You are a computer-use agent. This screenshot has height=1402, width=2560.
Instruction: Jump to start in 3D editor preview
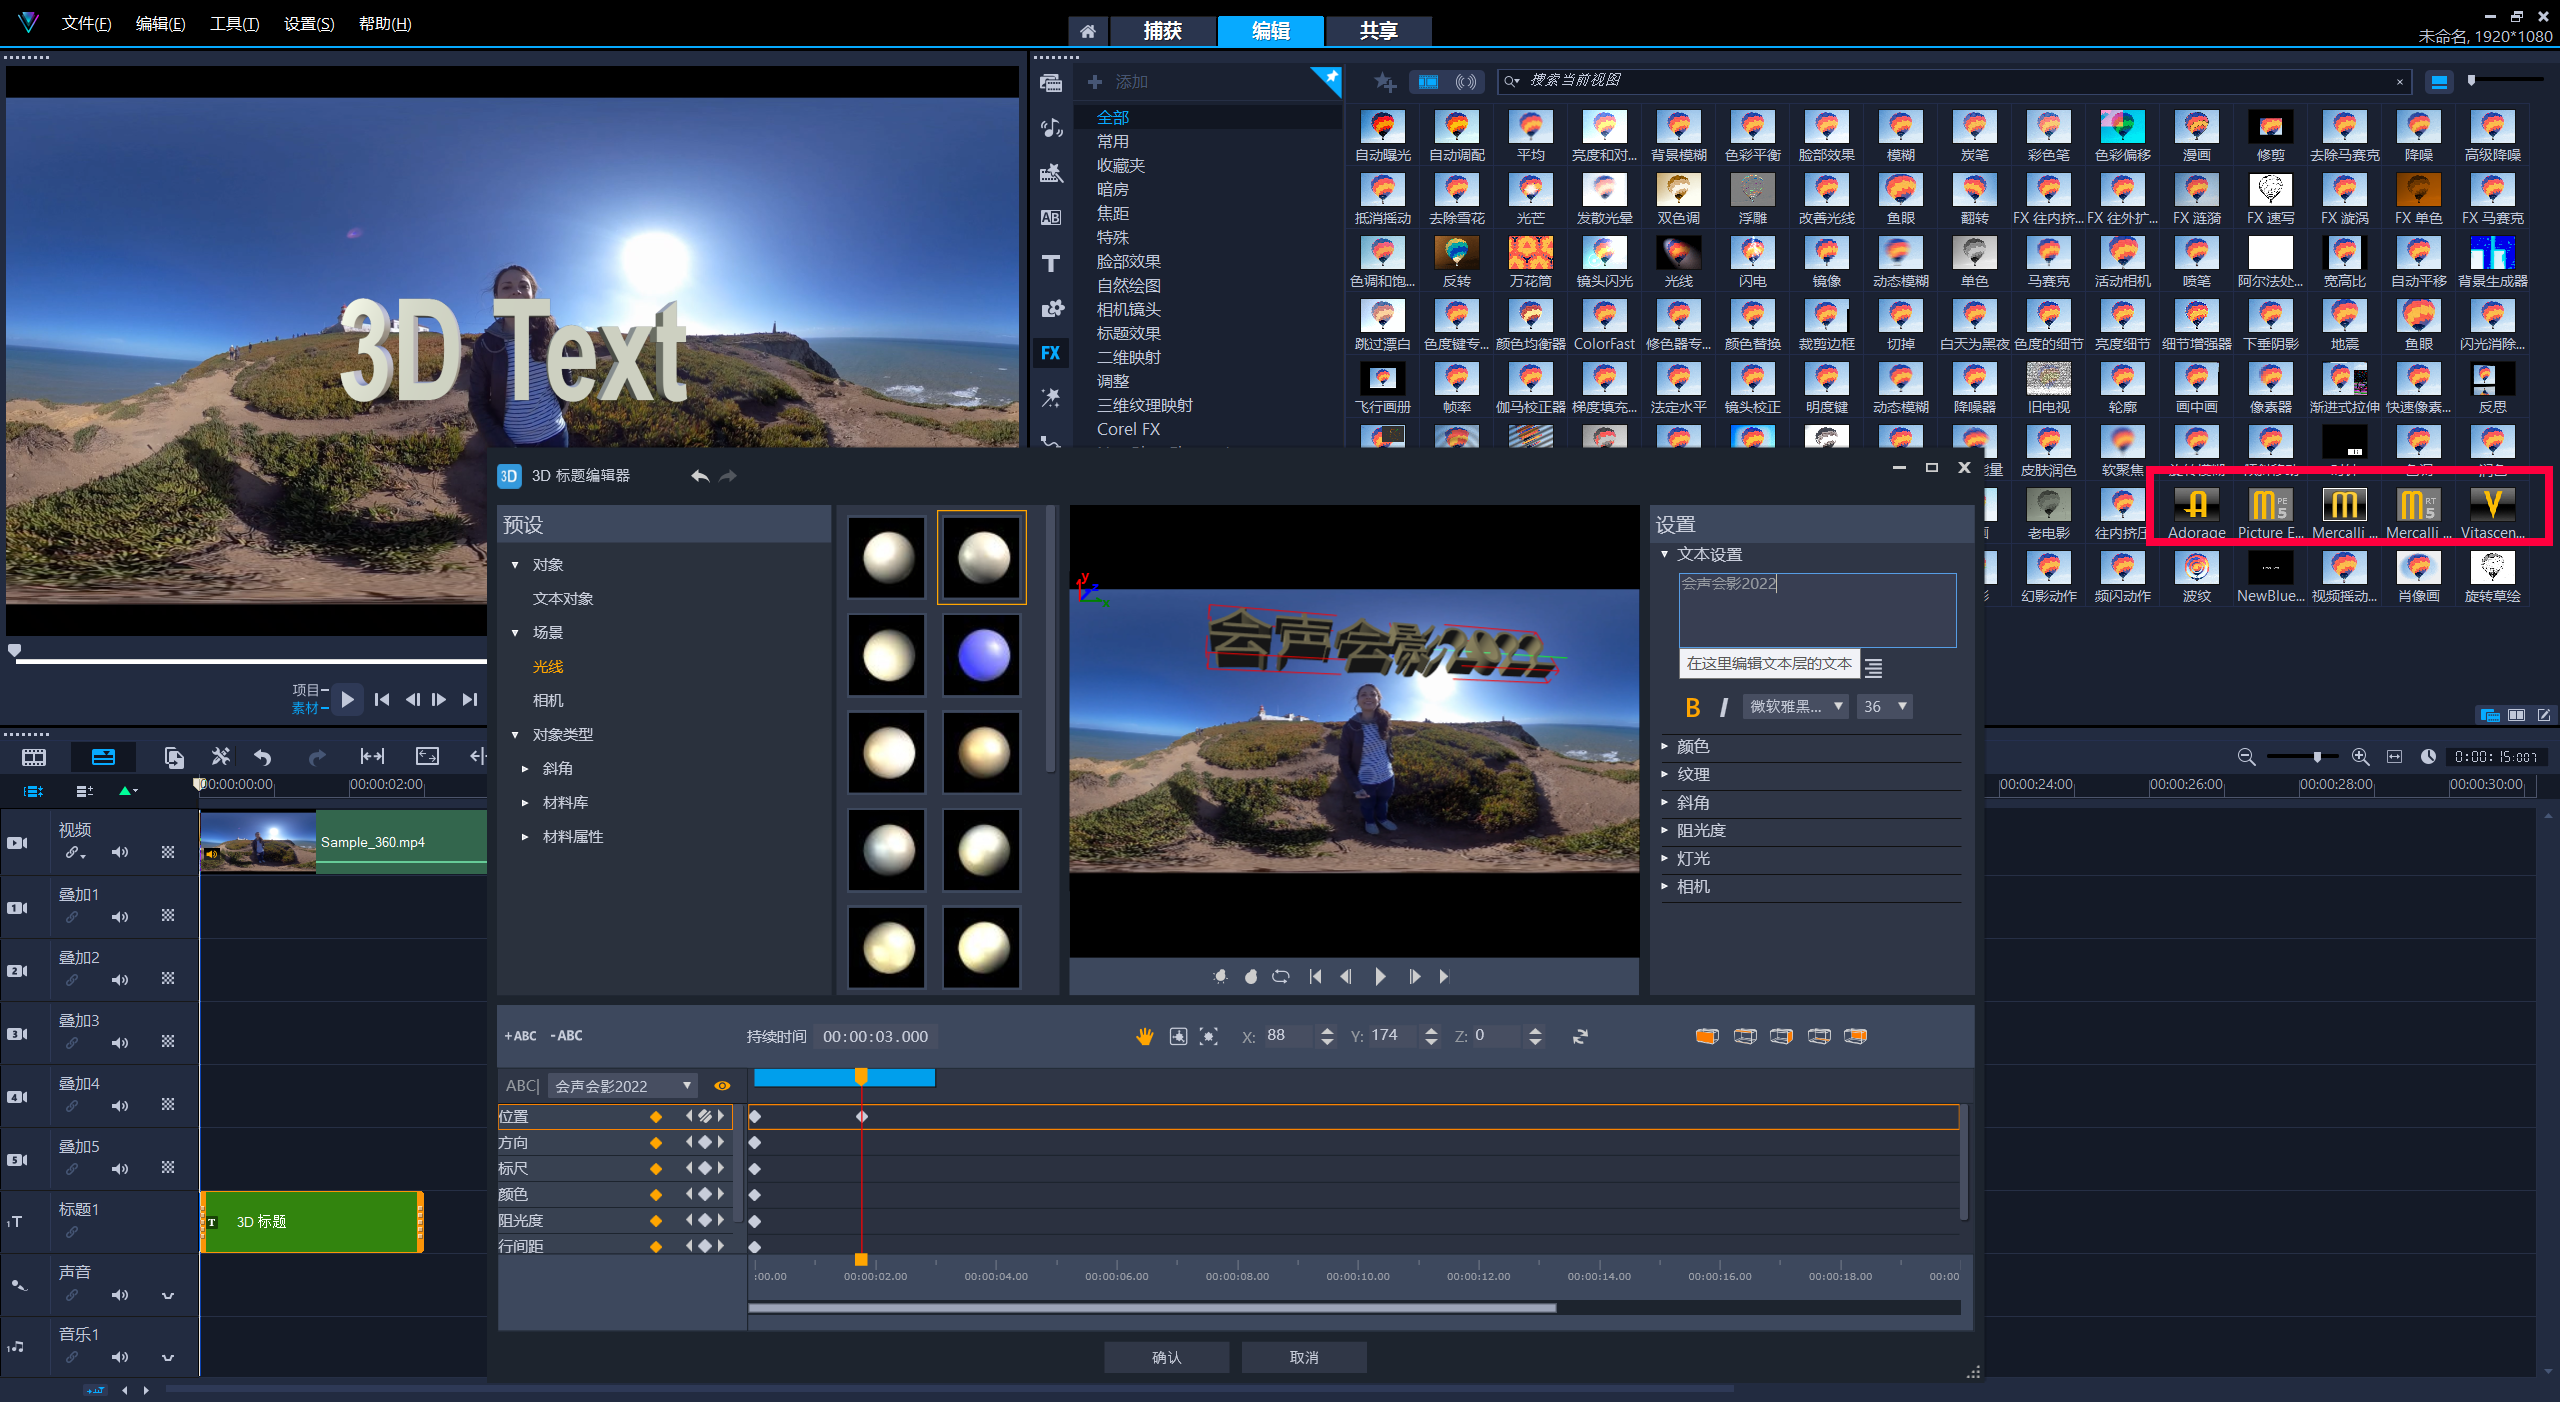click(x=1315, y=976)
